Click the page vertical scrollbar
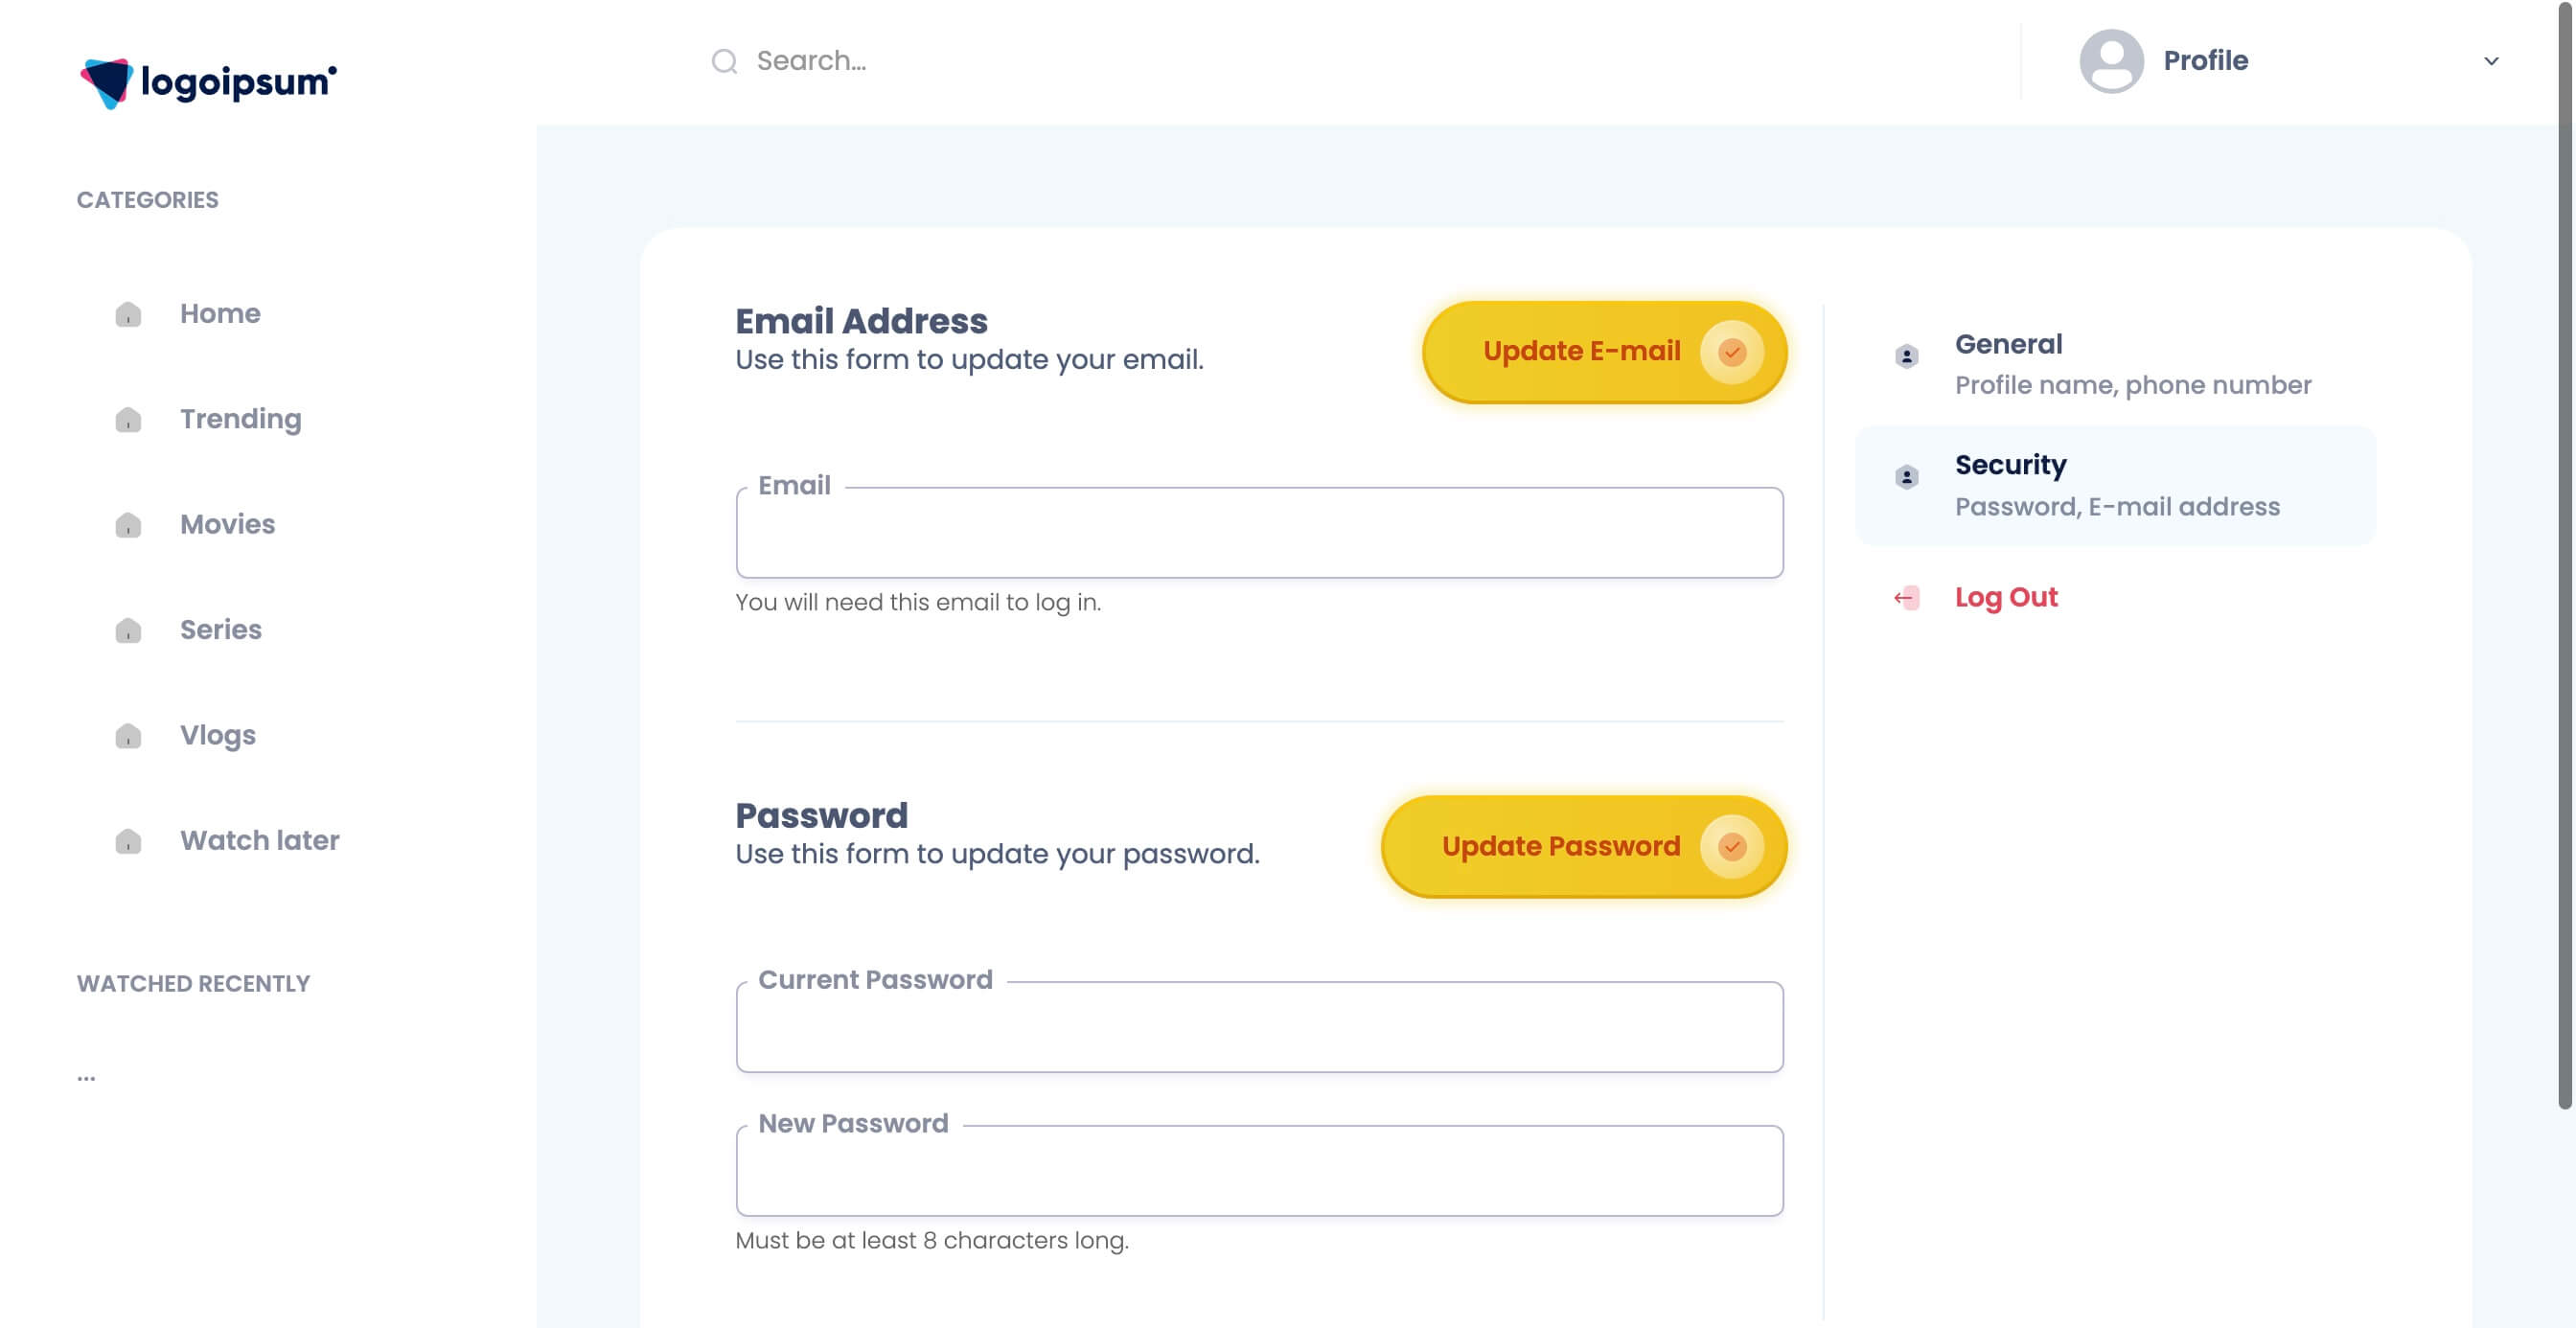The width and height of the screenshot is (2576, 1328). pos(2565,555)
